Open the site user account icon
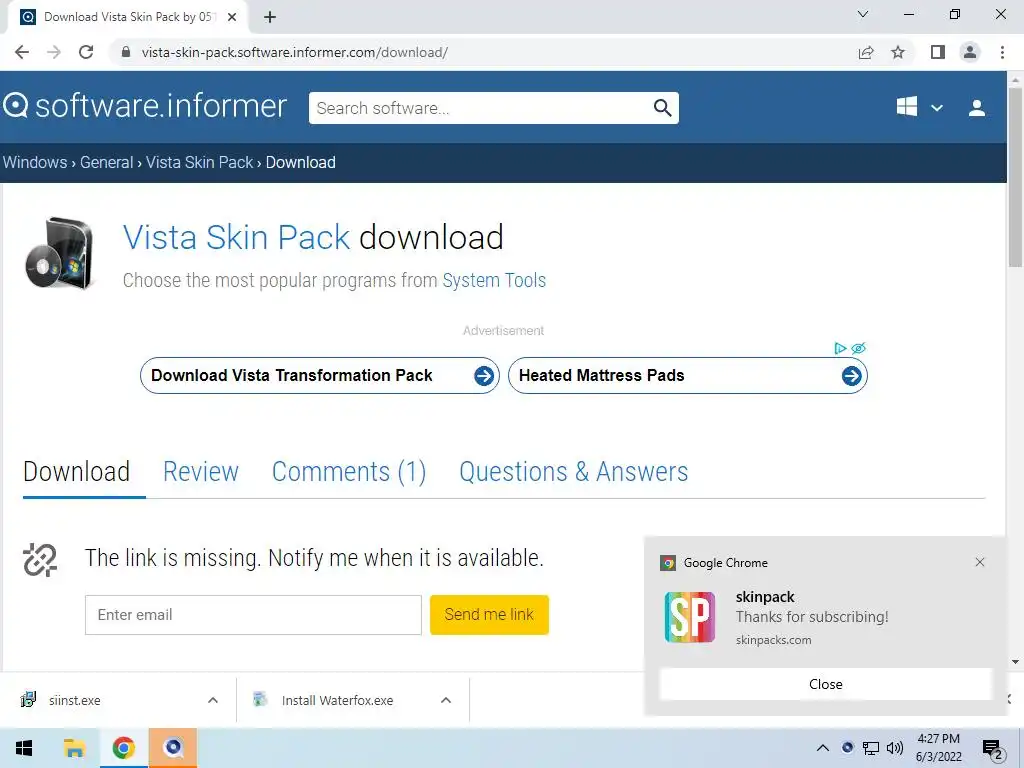 point(977,108)
